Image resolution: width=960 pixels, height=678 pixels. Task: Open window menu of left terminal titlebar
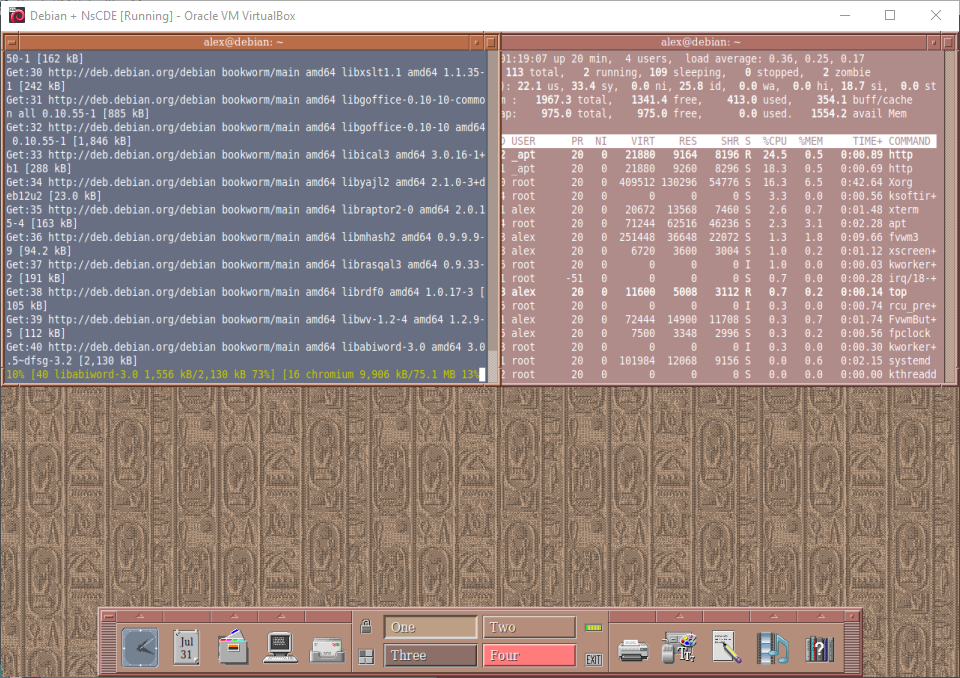click(x=11, y=42)
